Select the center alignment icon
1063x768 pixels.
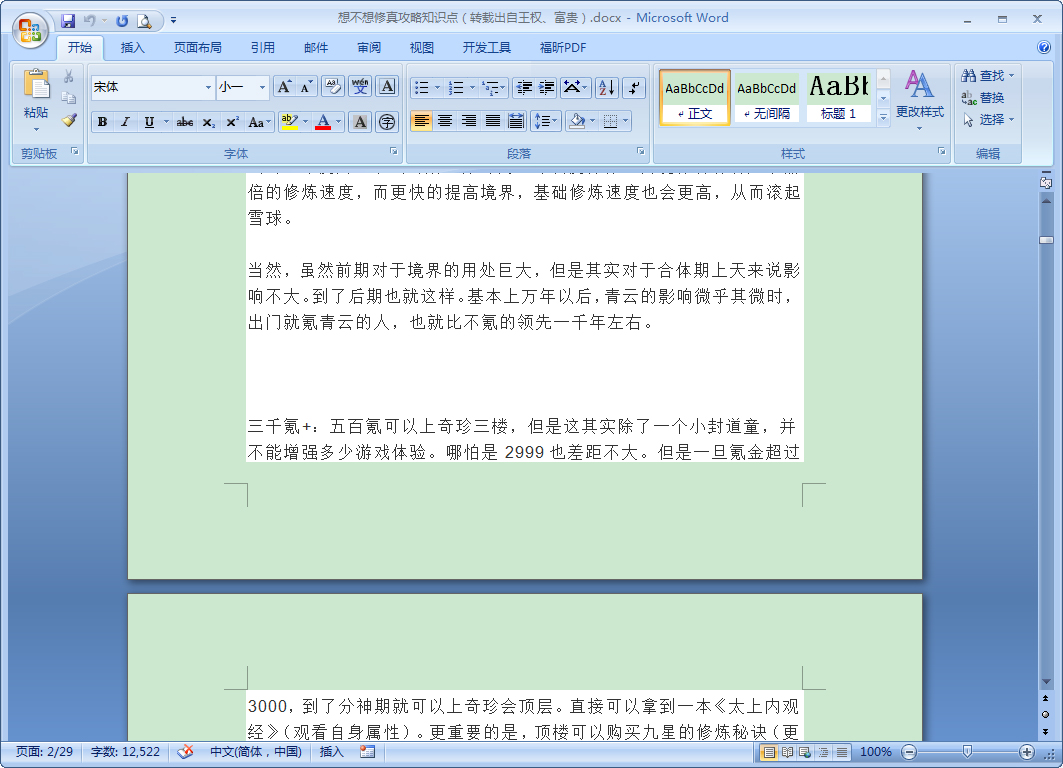coord(445,121)
